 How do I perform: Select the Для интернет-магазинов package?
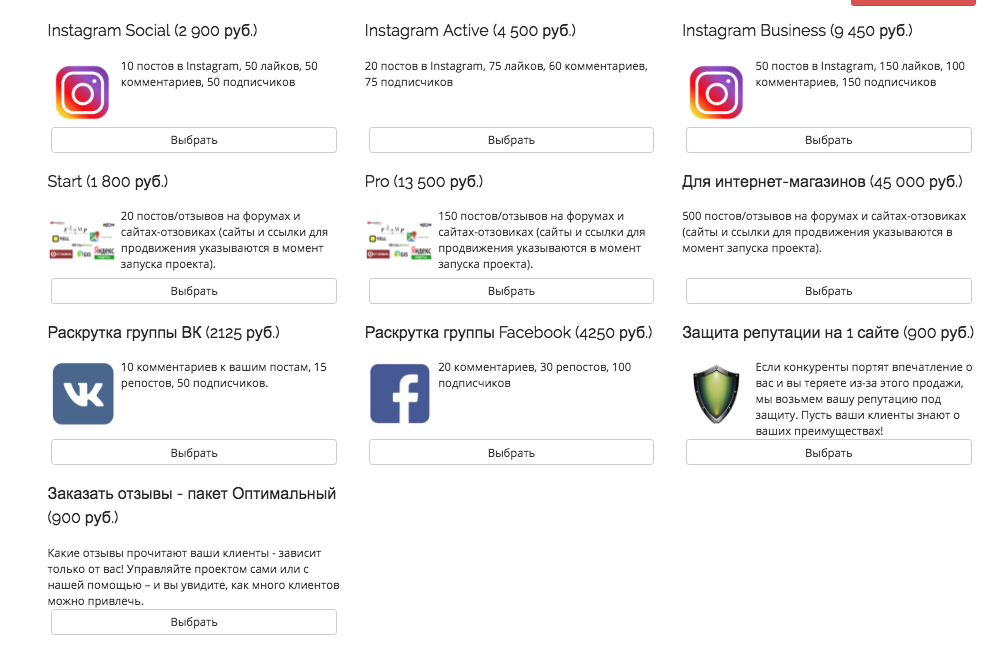[828, 291]
